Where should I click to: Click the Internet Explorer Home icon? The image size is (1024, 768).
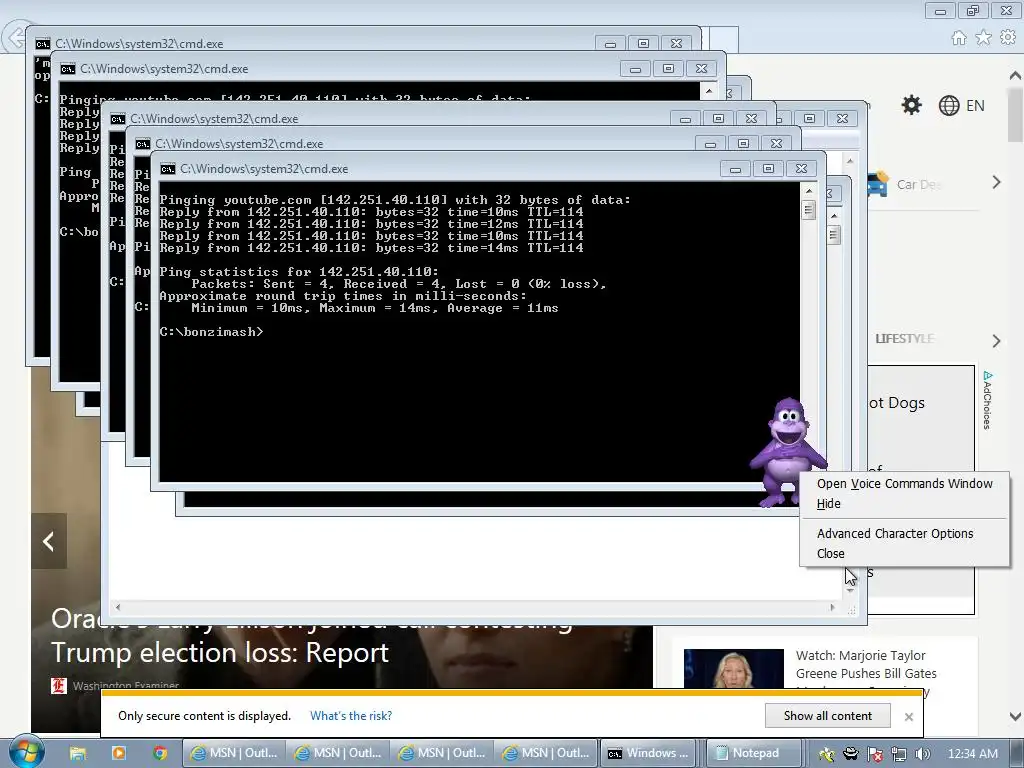[x=959, y=38]
